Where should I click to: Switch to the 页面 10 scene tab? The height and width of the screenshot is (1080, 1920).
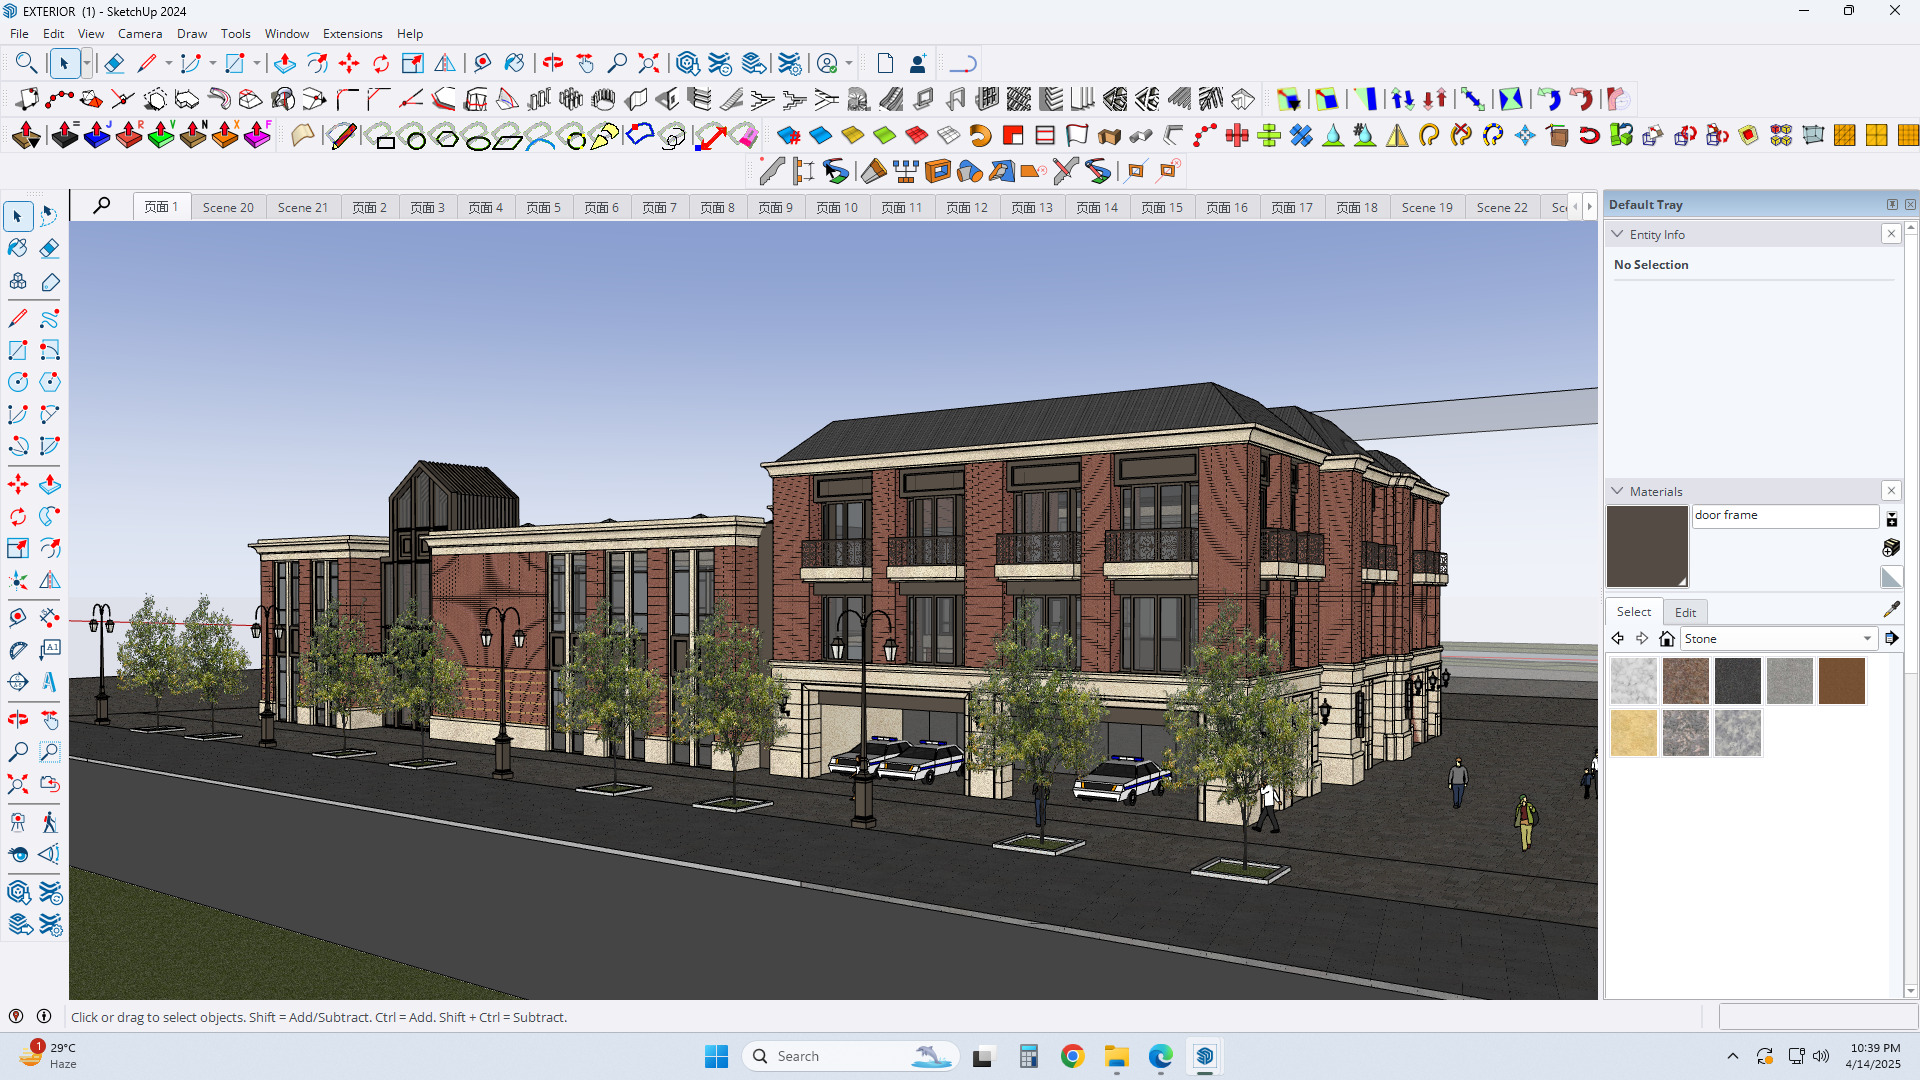coord(837,207)
